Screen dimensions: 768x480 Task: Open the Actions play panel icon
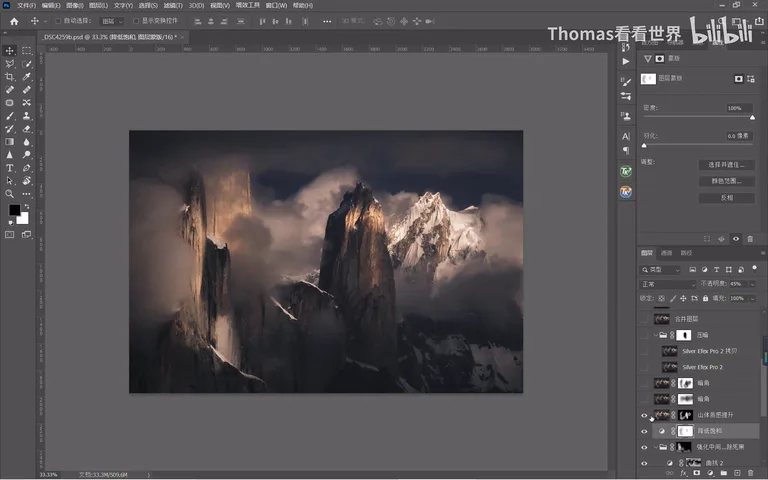pyautogui.click(x=625, y=61)
